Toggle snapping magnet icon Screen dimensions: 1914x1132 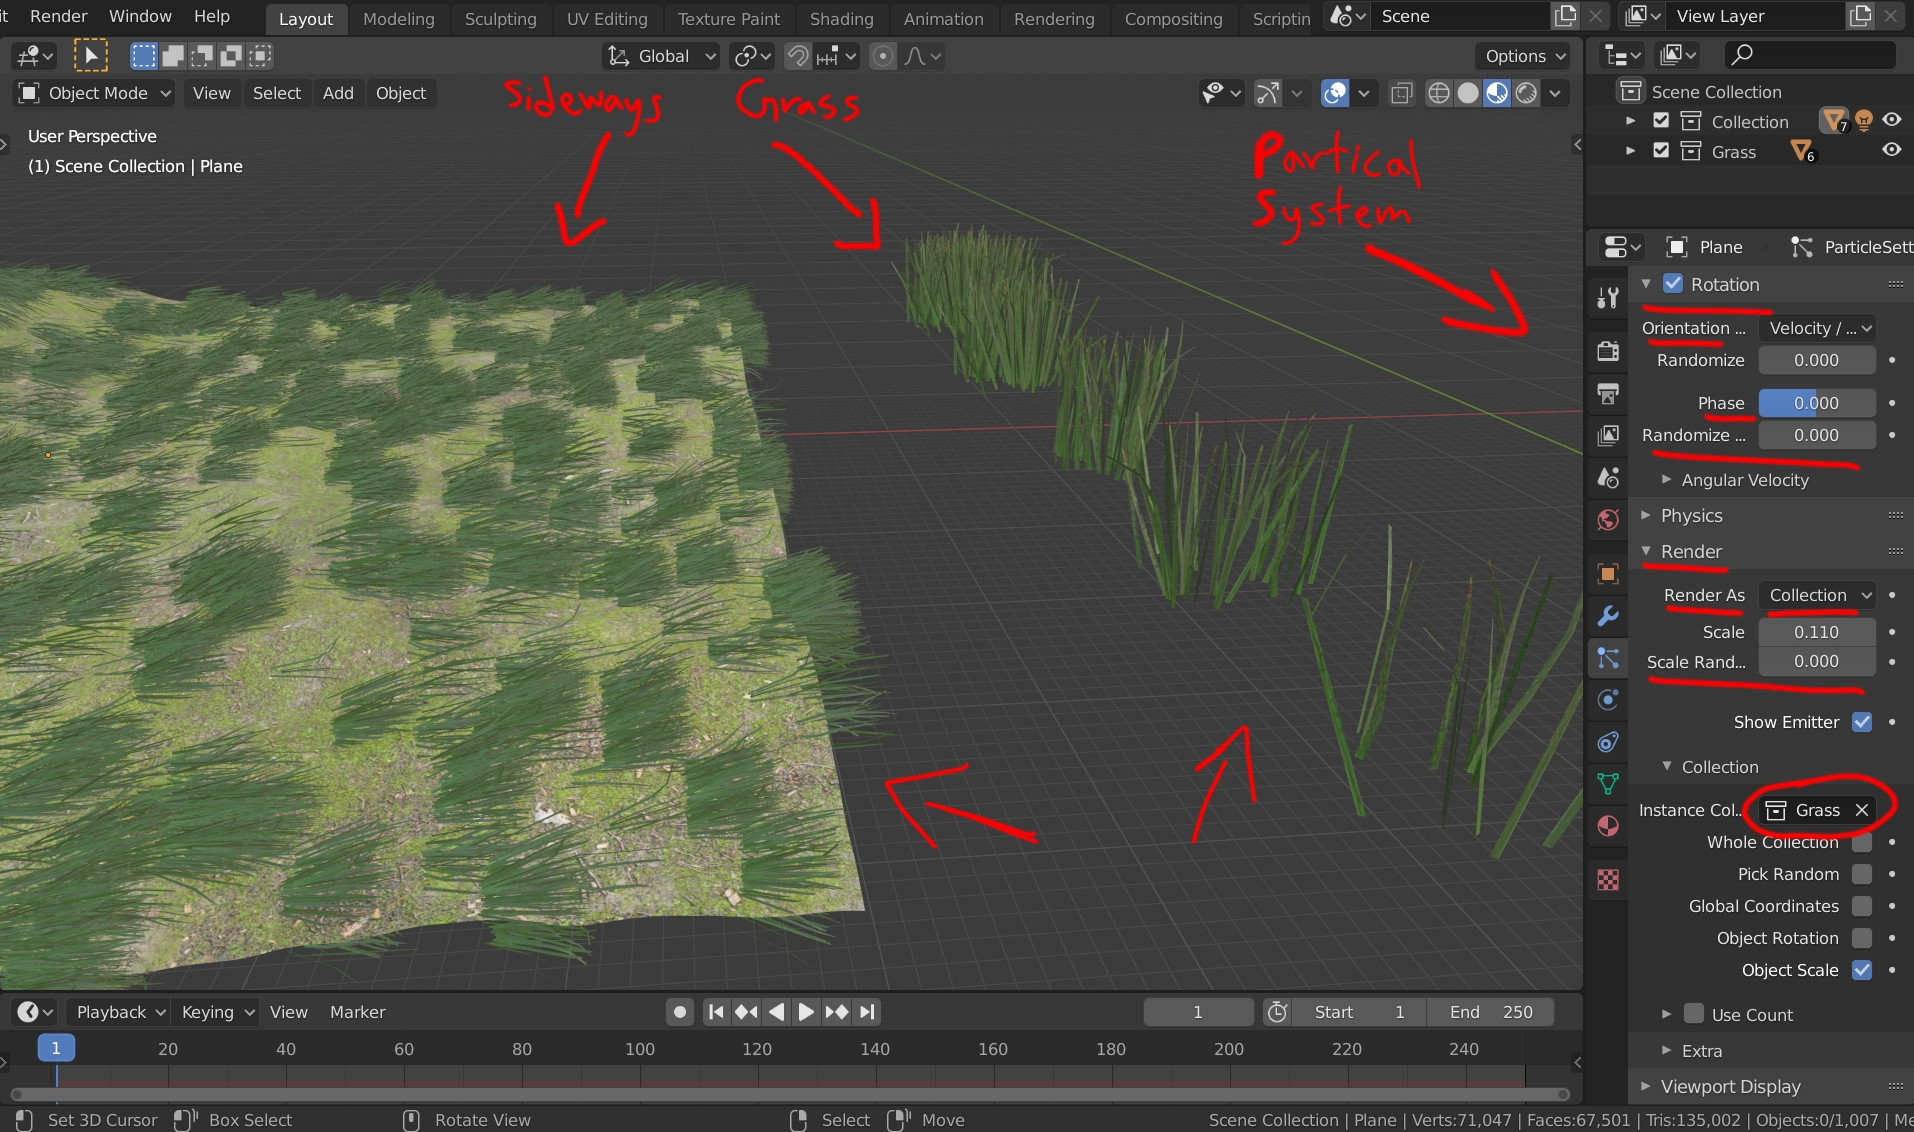point(797,56)
